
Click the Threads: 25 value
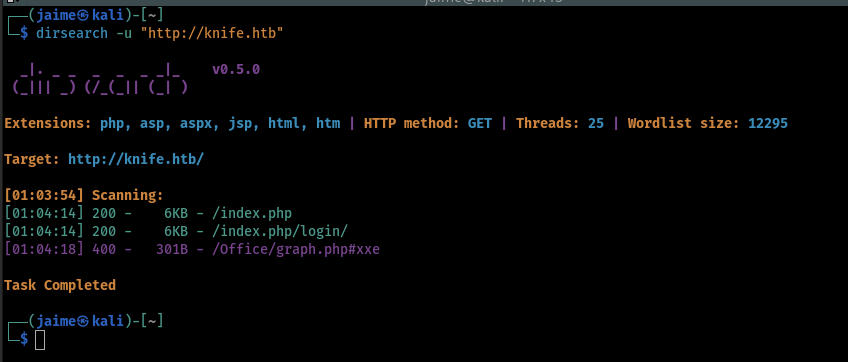[595, 123]
